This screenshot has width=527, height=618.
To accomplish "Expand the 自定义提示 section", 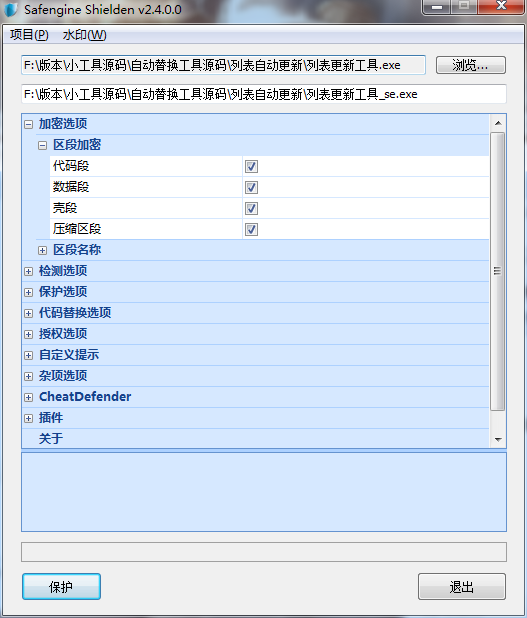I will pyautogui.click(x=28, y=355).
